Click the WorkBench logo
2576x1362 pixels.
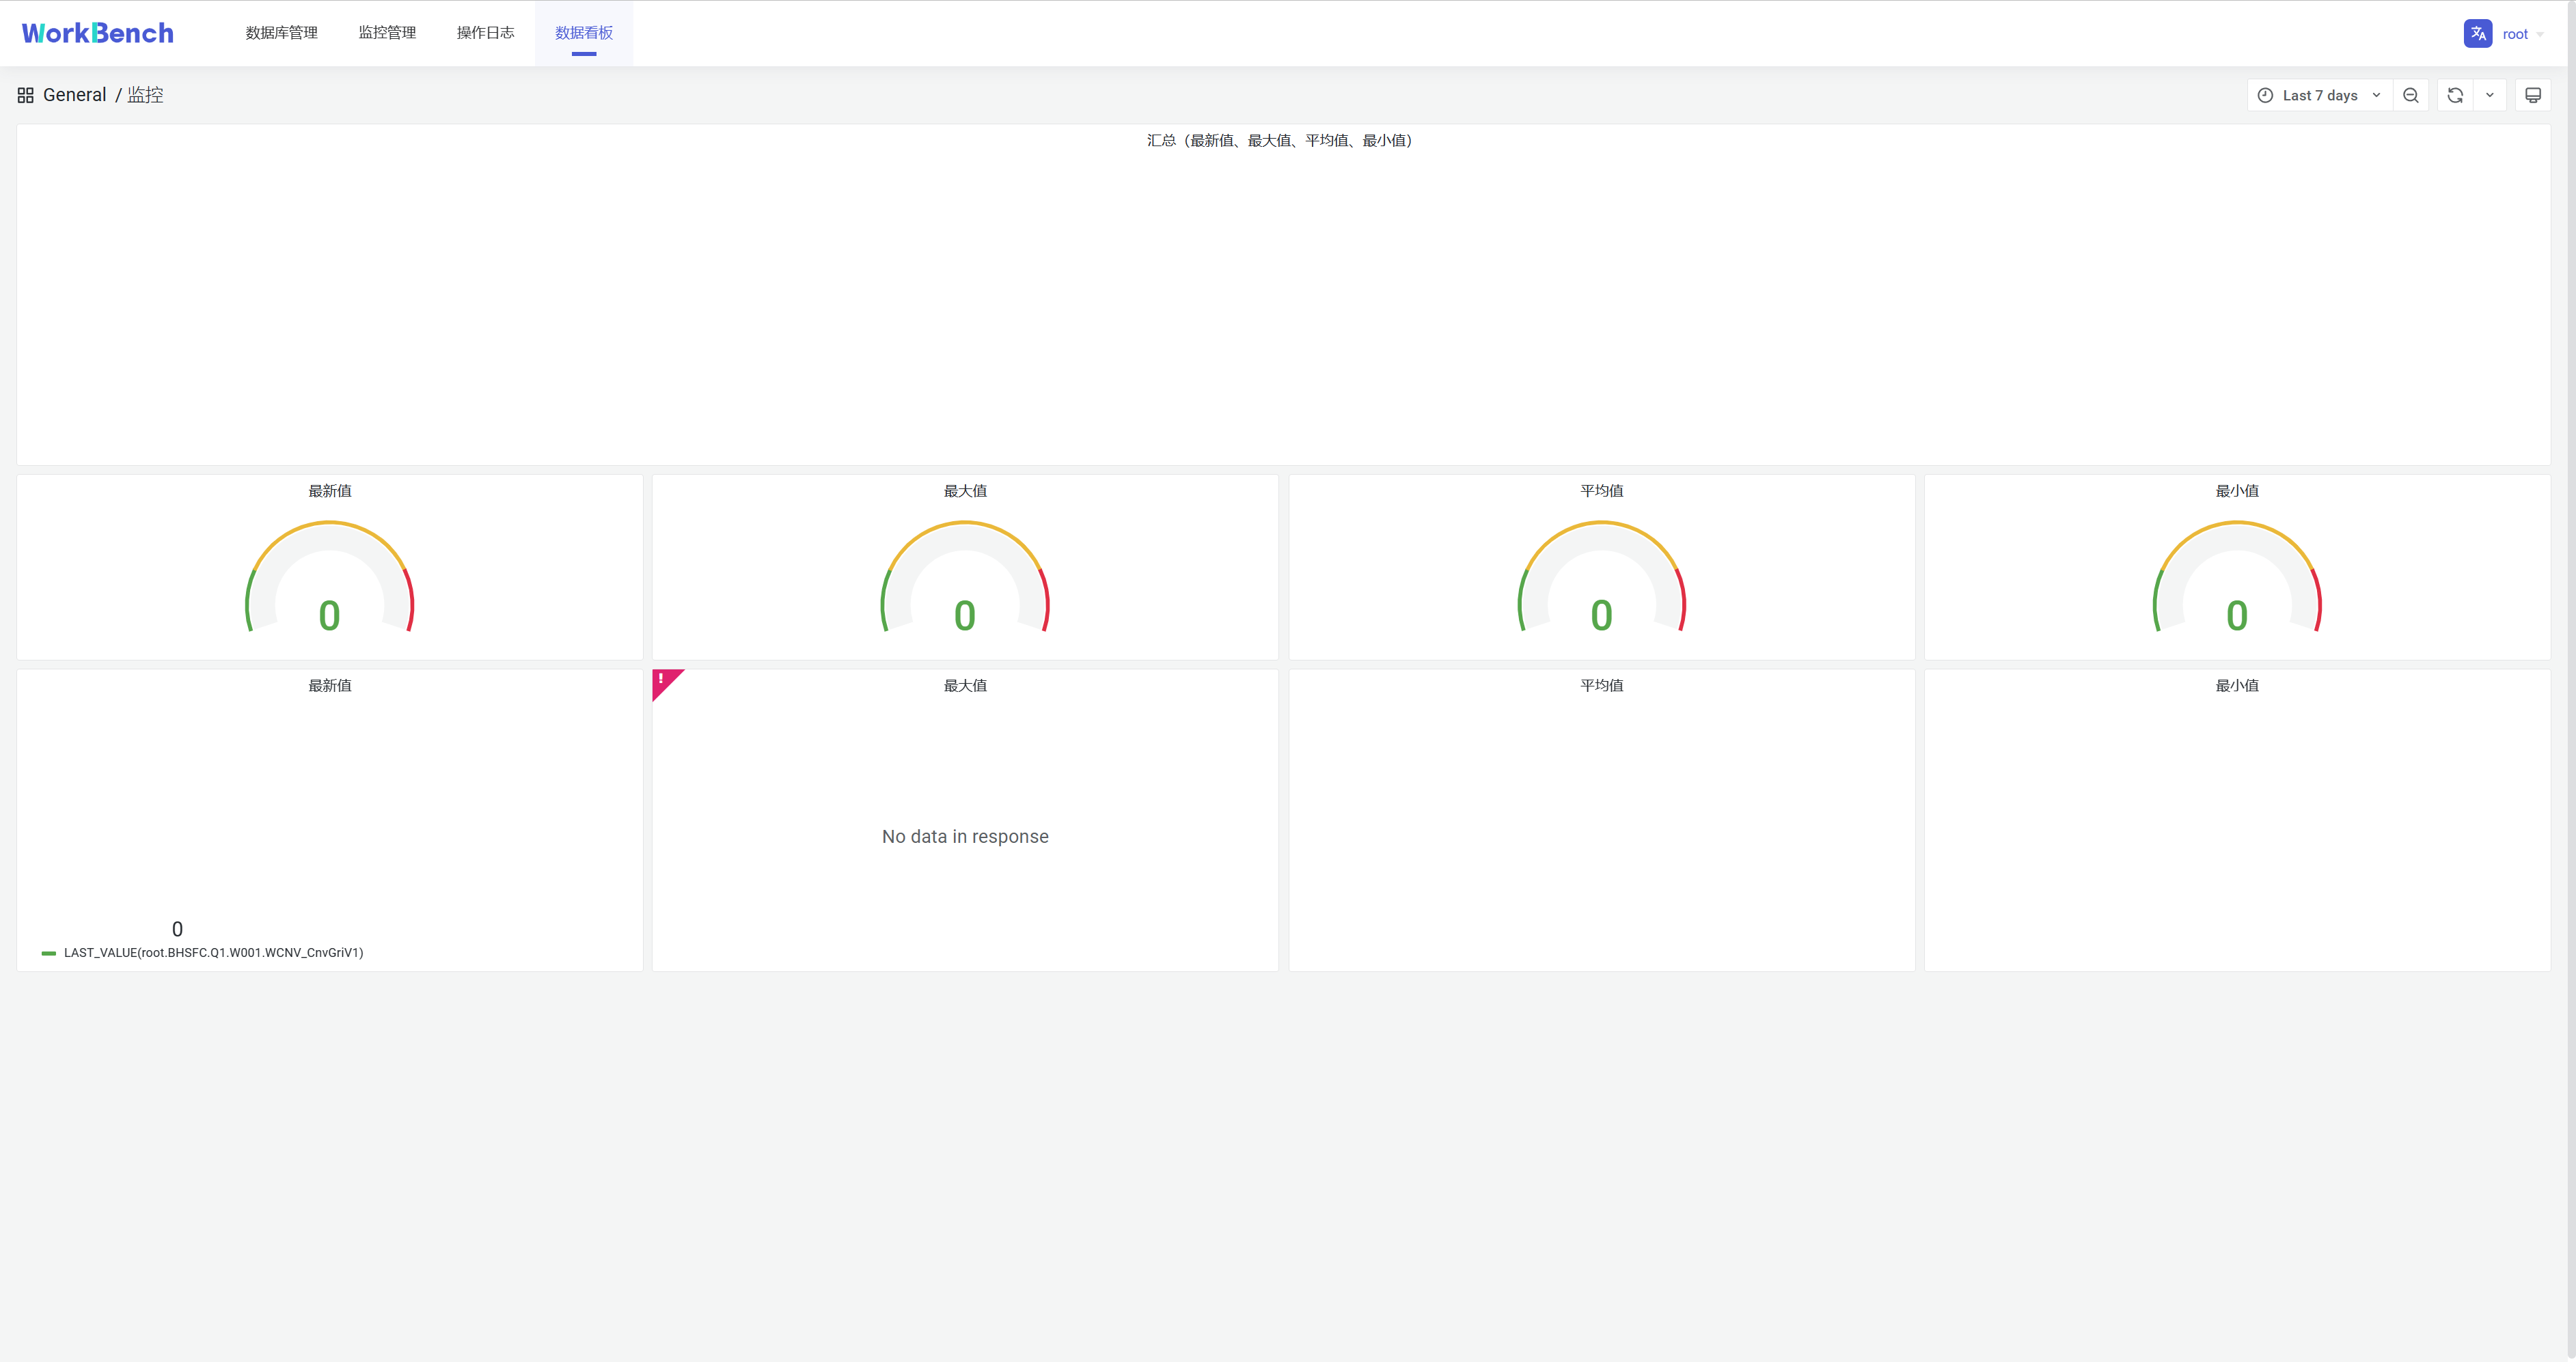[x=98, y=33]
